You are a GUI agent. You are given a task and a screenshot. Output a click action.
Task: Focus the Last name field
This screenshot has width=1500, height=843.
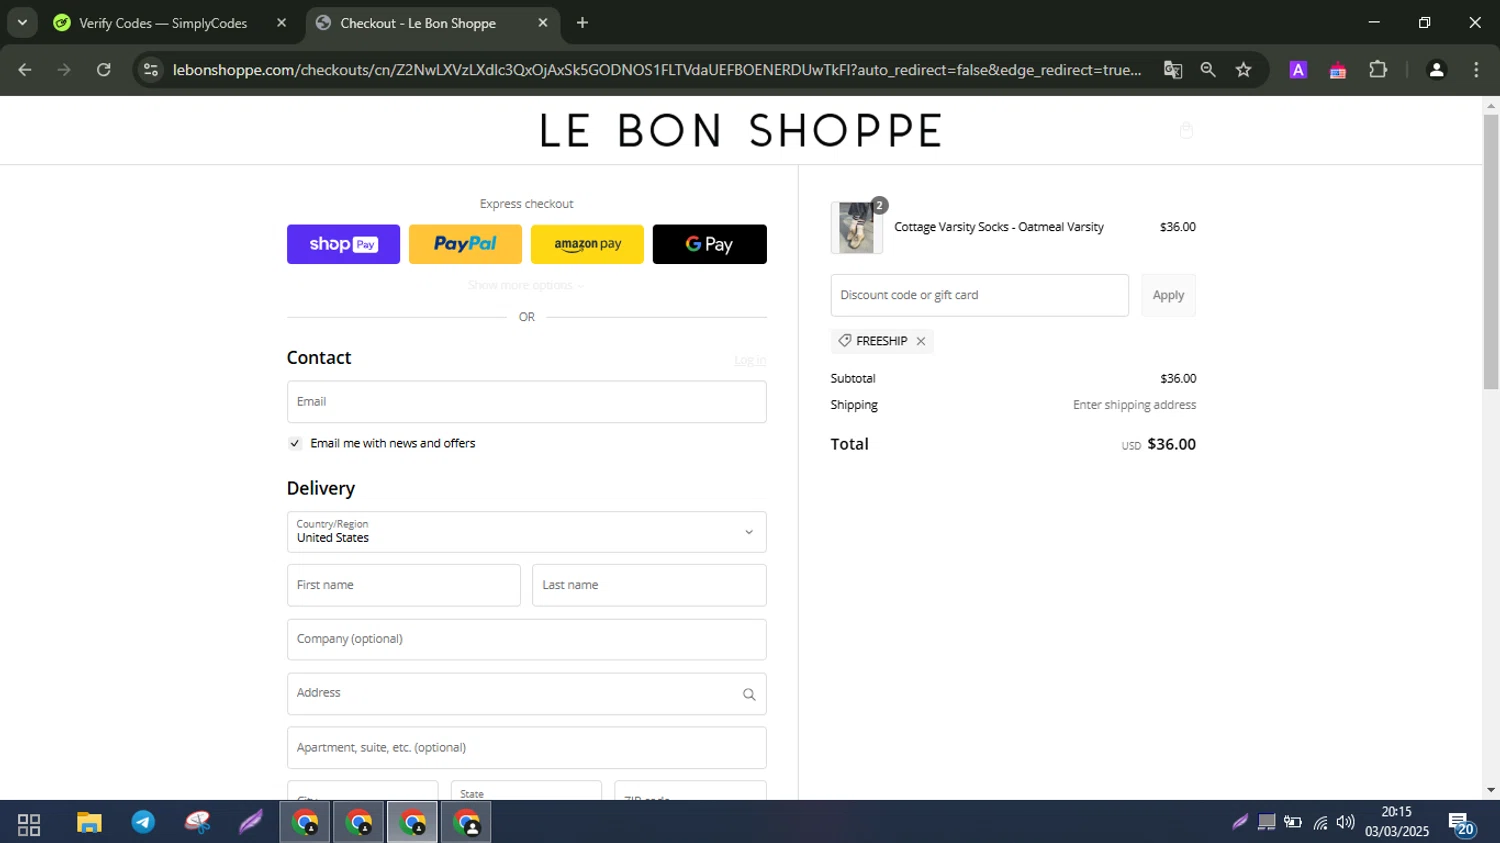(649, 585)
